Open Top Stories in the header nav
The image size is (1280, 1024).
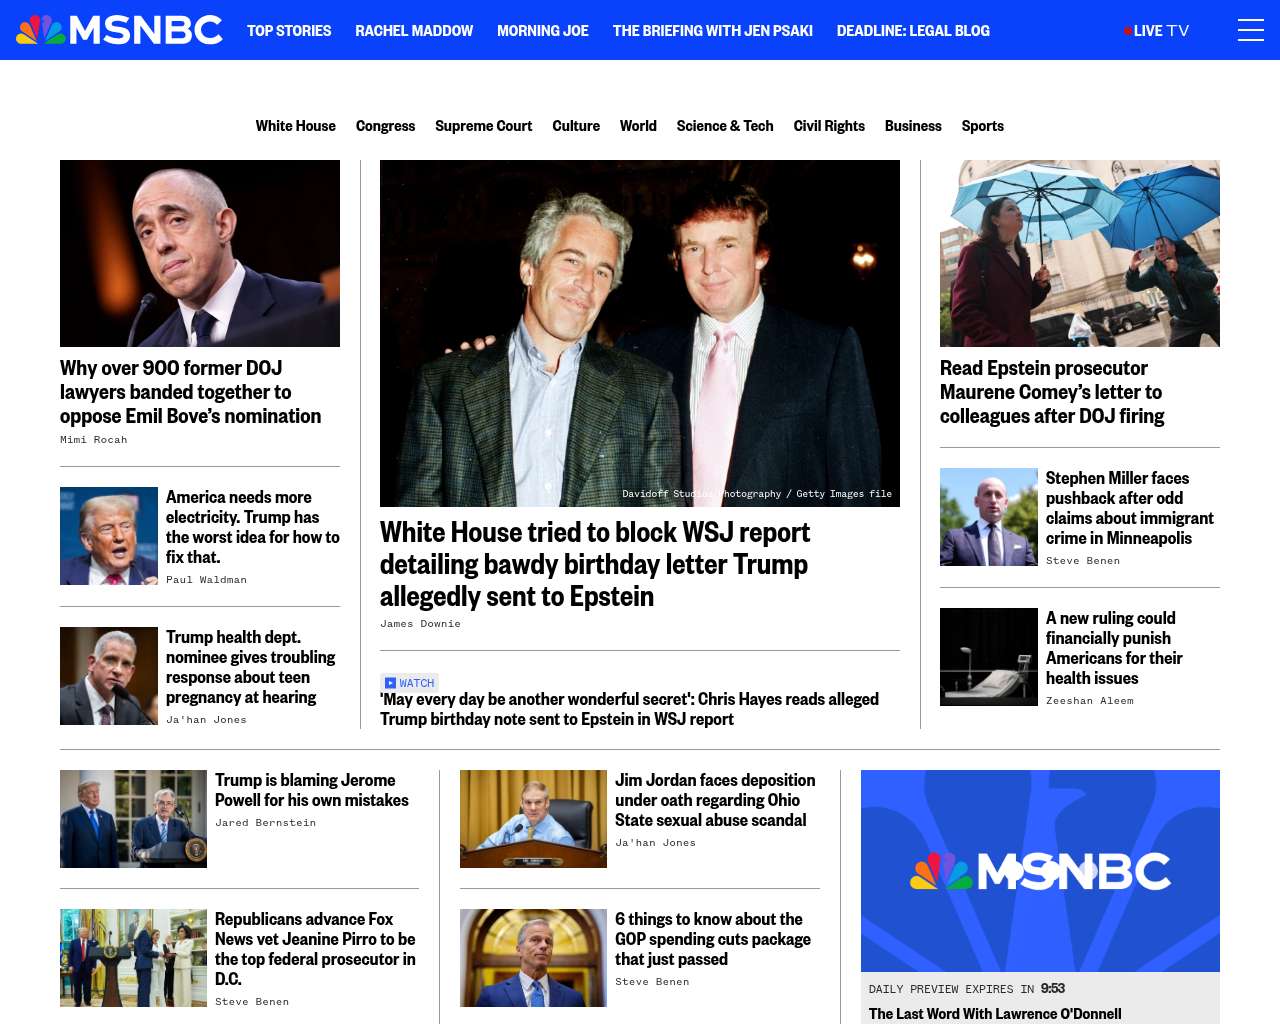coord(289,31)
